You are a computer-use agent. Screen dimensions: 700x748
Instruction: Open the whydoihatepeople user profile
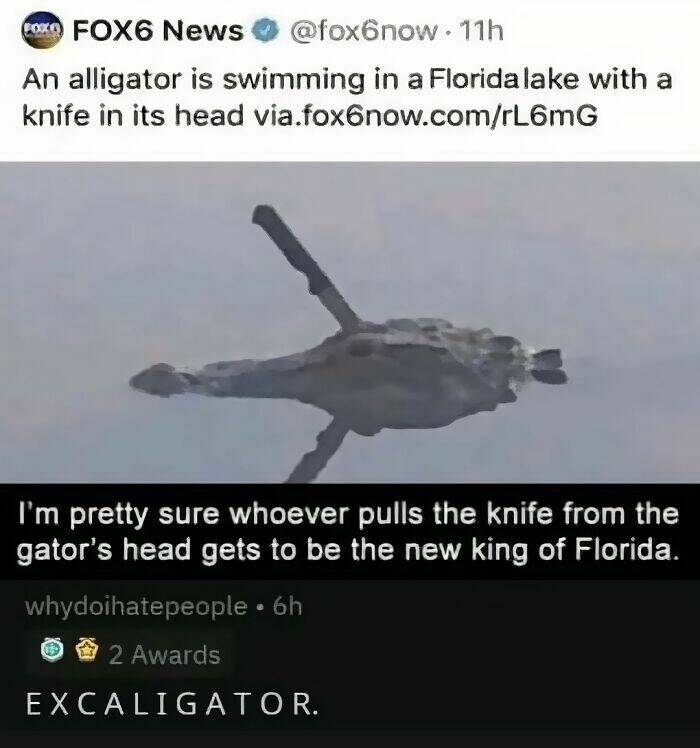point(136,607)
